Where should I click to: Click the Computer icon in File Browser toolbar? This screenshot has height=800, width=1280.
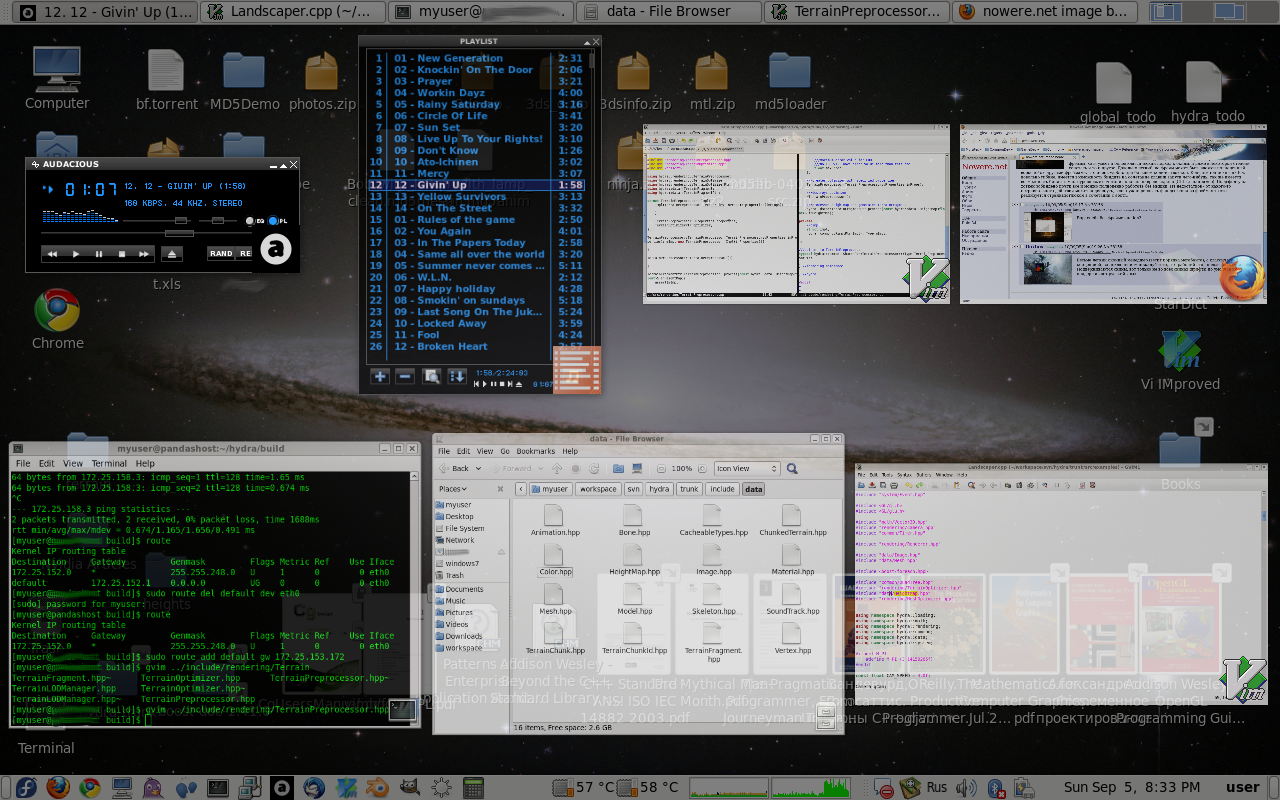636,468
